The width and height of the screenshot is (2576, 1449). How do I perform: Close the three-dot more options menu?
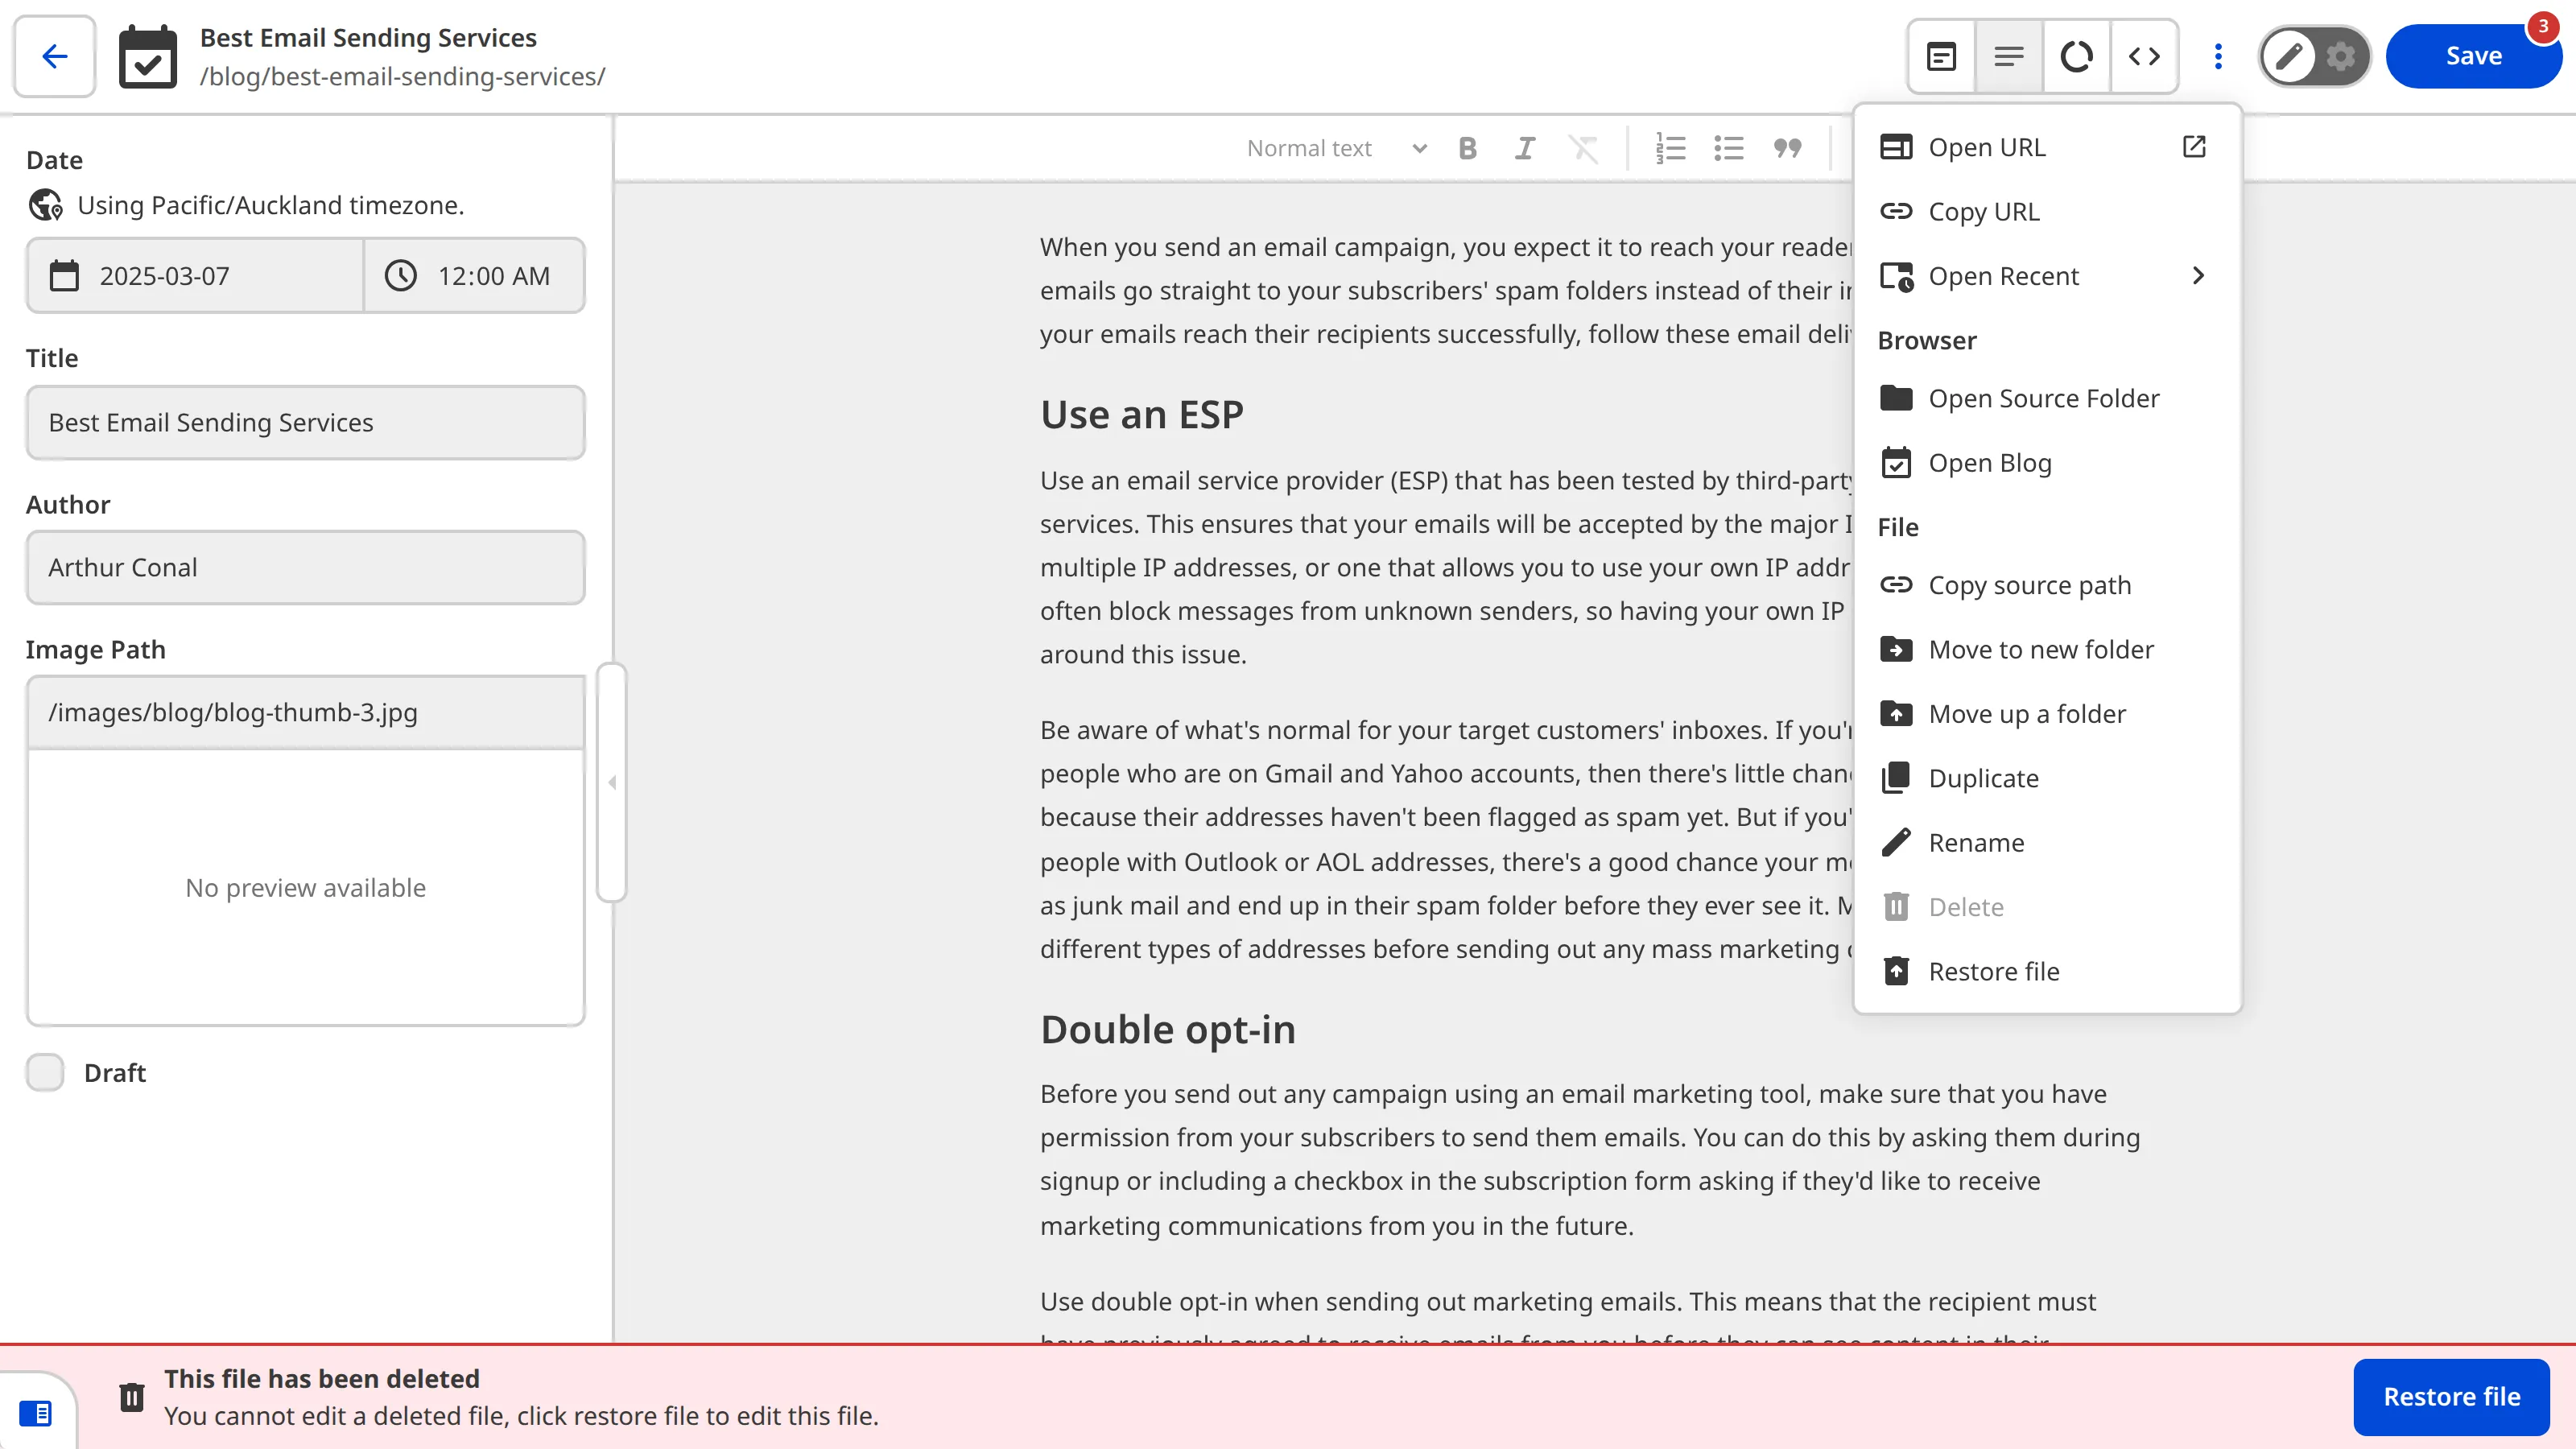(x=2218, y=56)
